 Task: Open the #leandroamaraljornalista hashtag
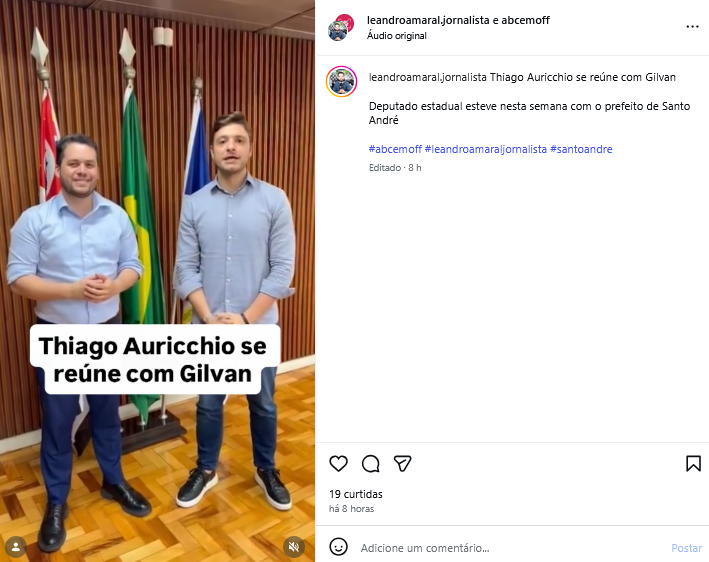click(486, 149)
